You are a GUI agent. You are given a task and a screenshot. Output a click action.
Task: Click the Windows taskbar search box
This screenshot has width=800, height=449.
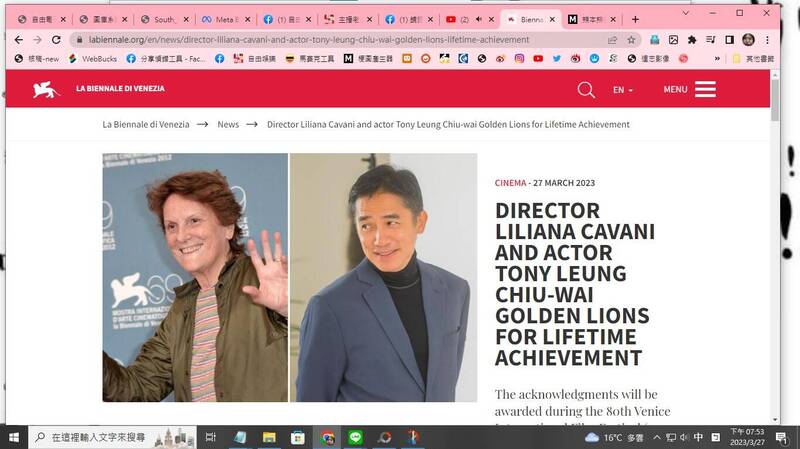(x=112, y=437)
